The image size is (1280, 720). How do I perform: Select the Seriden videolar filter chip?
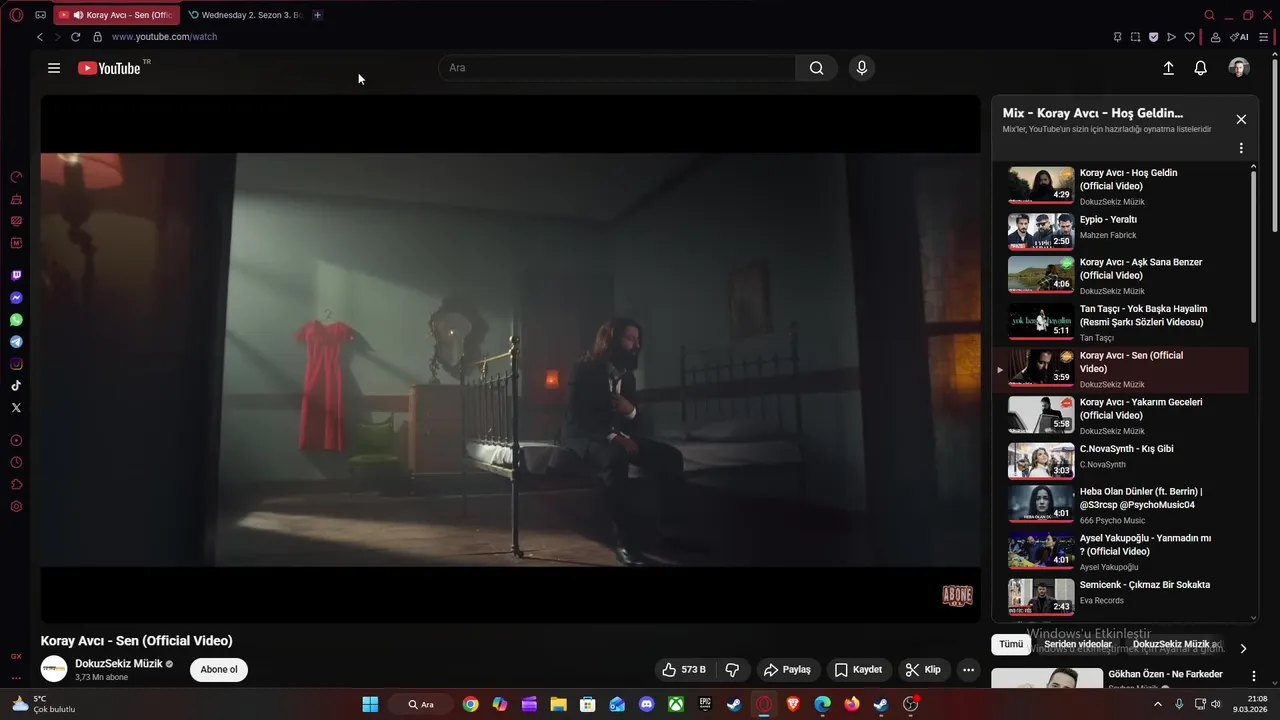[1078, 644]
